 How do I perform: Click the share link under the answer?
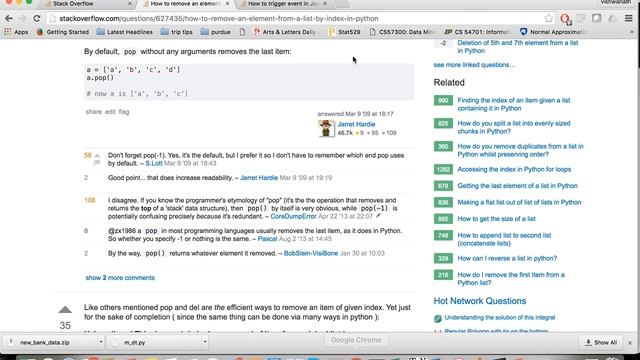93,111
